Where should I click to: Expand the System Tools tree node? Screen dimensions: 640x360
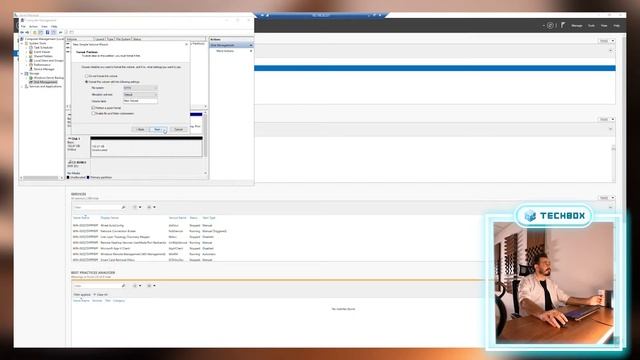(22, 43)
